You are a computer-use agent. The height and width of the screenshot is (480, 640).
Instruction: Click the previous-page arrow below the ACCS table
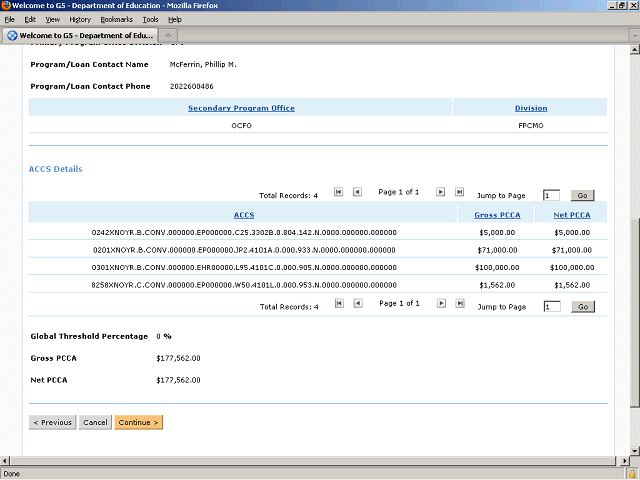click(357, 303)
